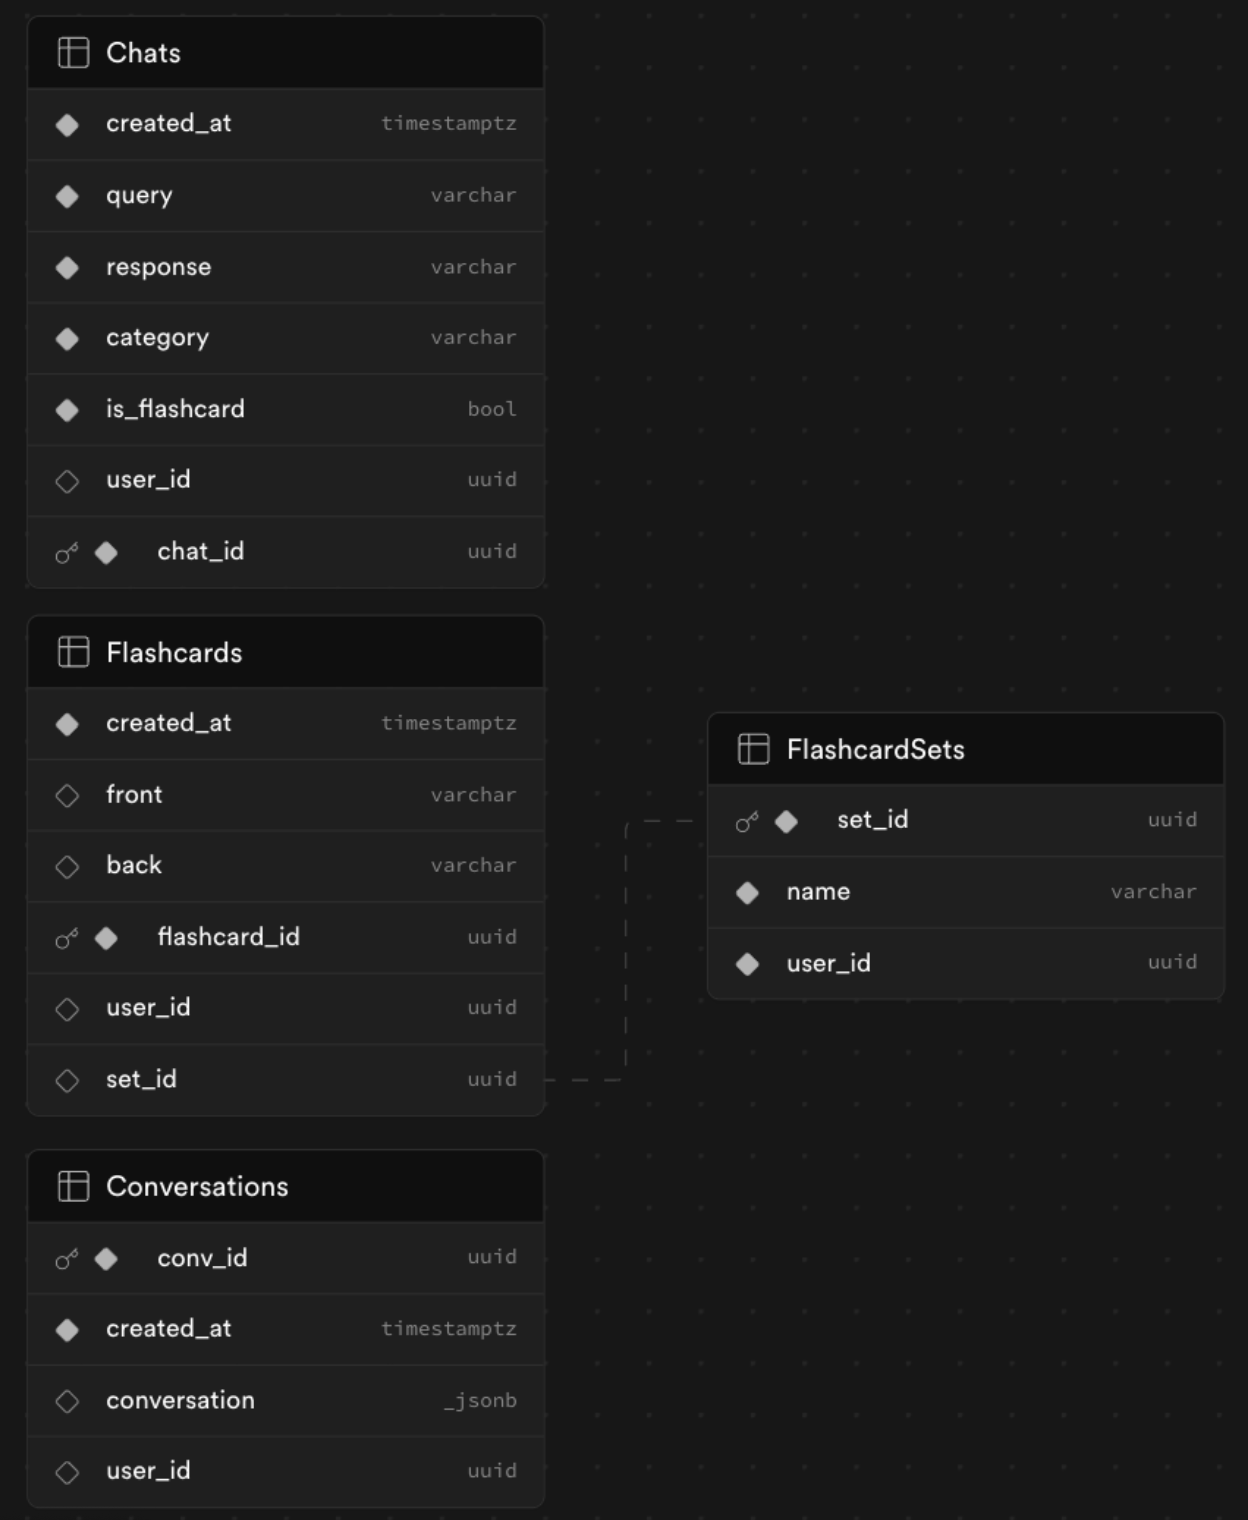Select the FlashcardSets table title
This screenshot has height=1520, width=1248.
click(x=875, y=749)
